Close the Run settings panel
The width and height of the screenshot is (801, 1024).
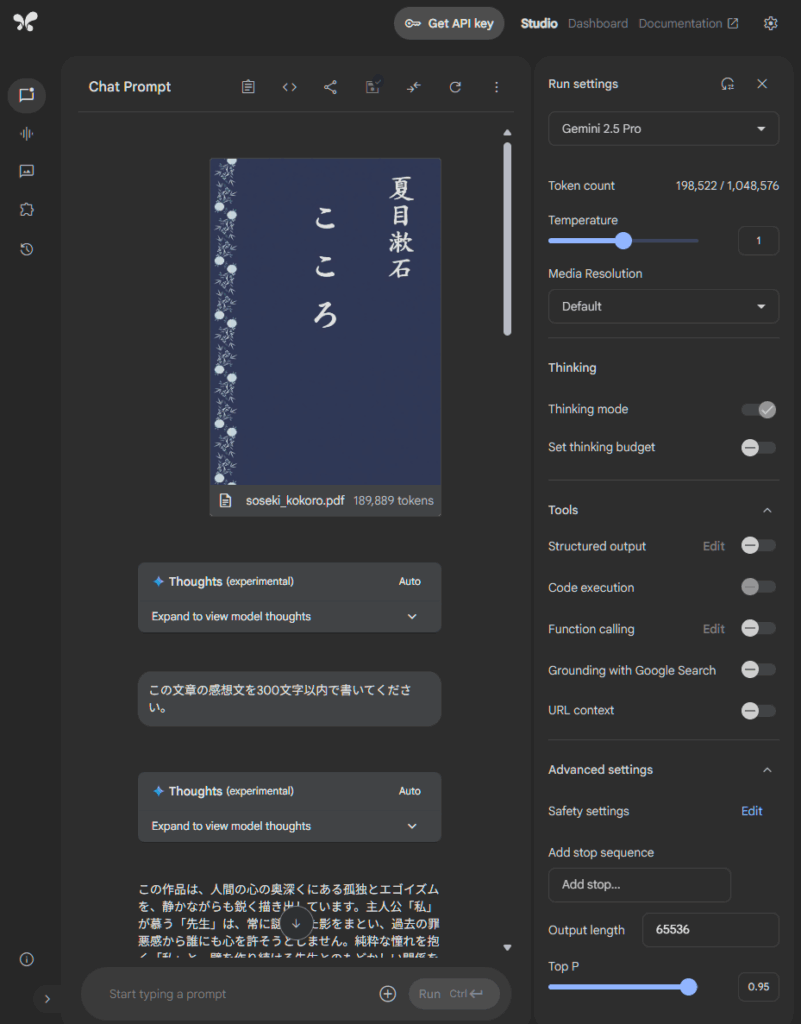click(x=762, y=84)
